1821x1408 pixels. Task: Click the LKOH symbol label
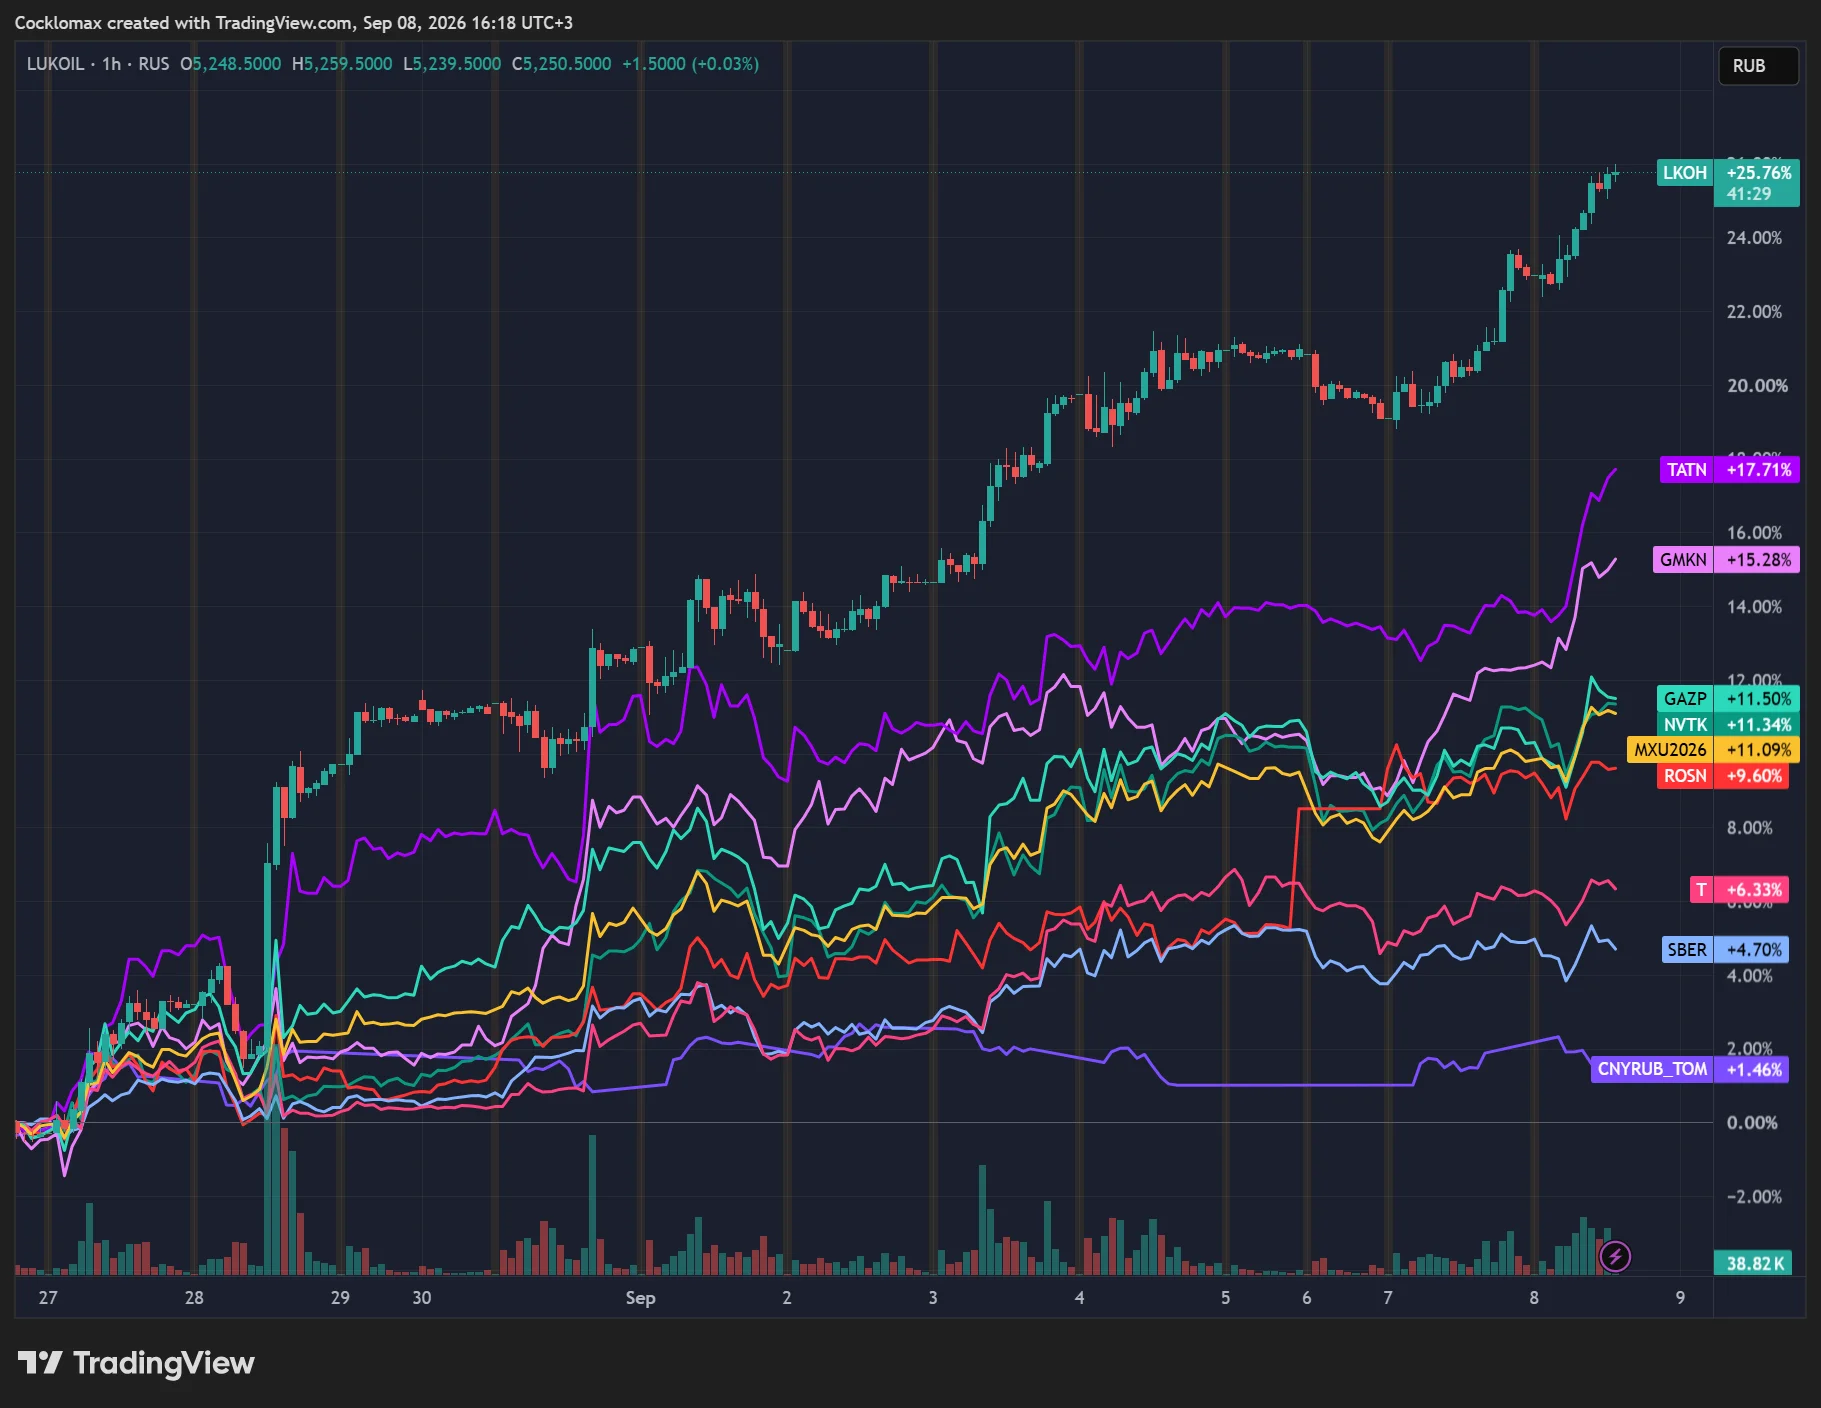tap(1685, 172)
